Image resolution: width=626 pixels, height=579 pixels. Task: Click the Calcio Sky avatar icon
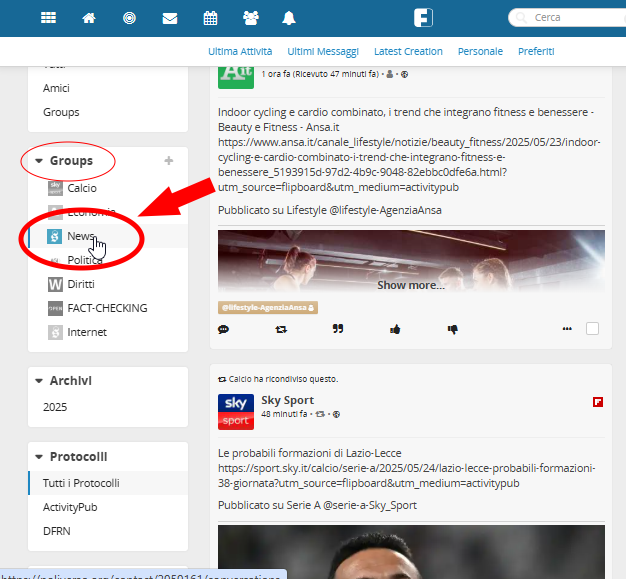55,188
